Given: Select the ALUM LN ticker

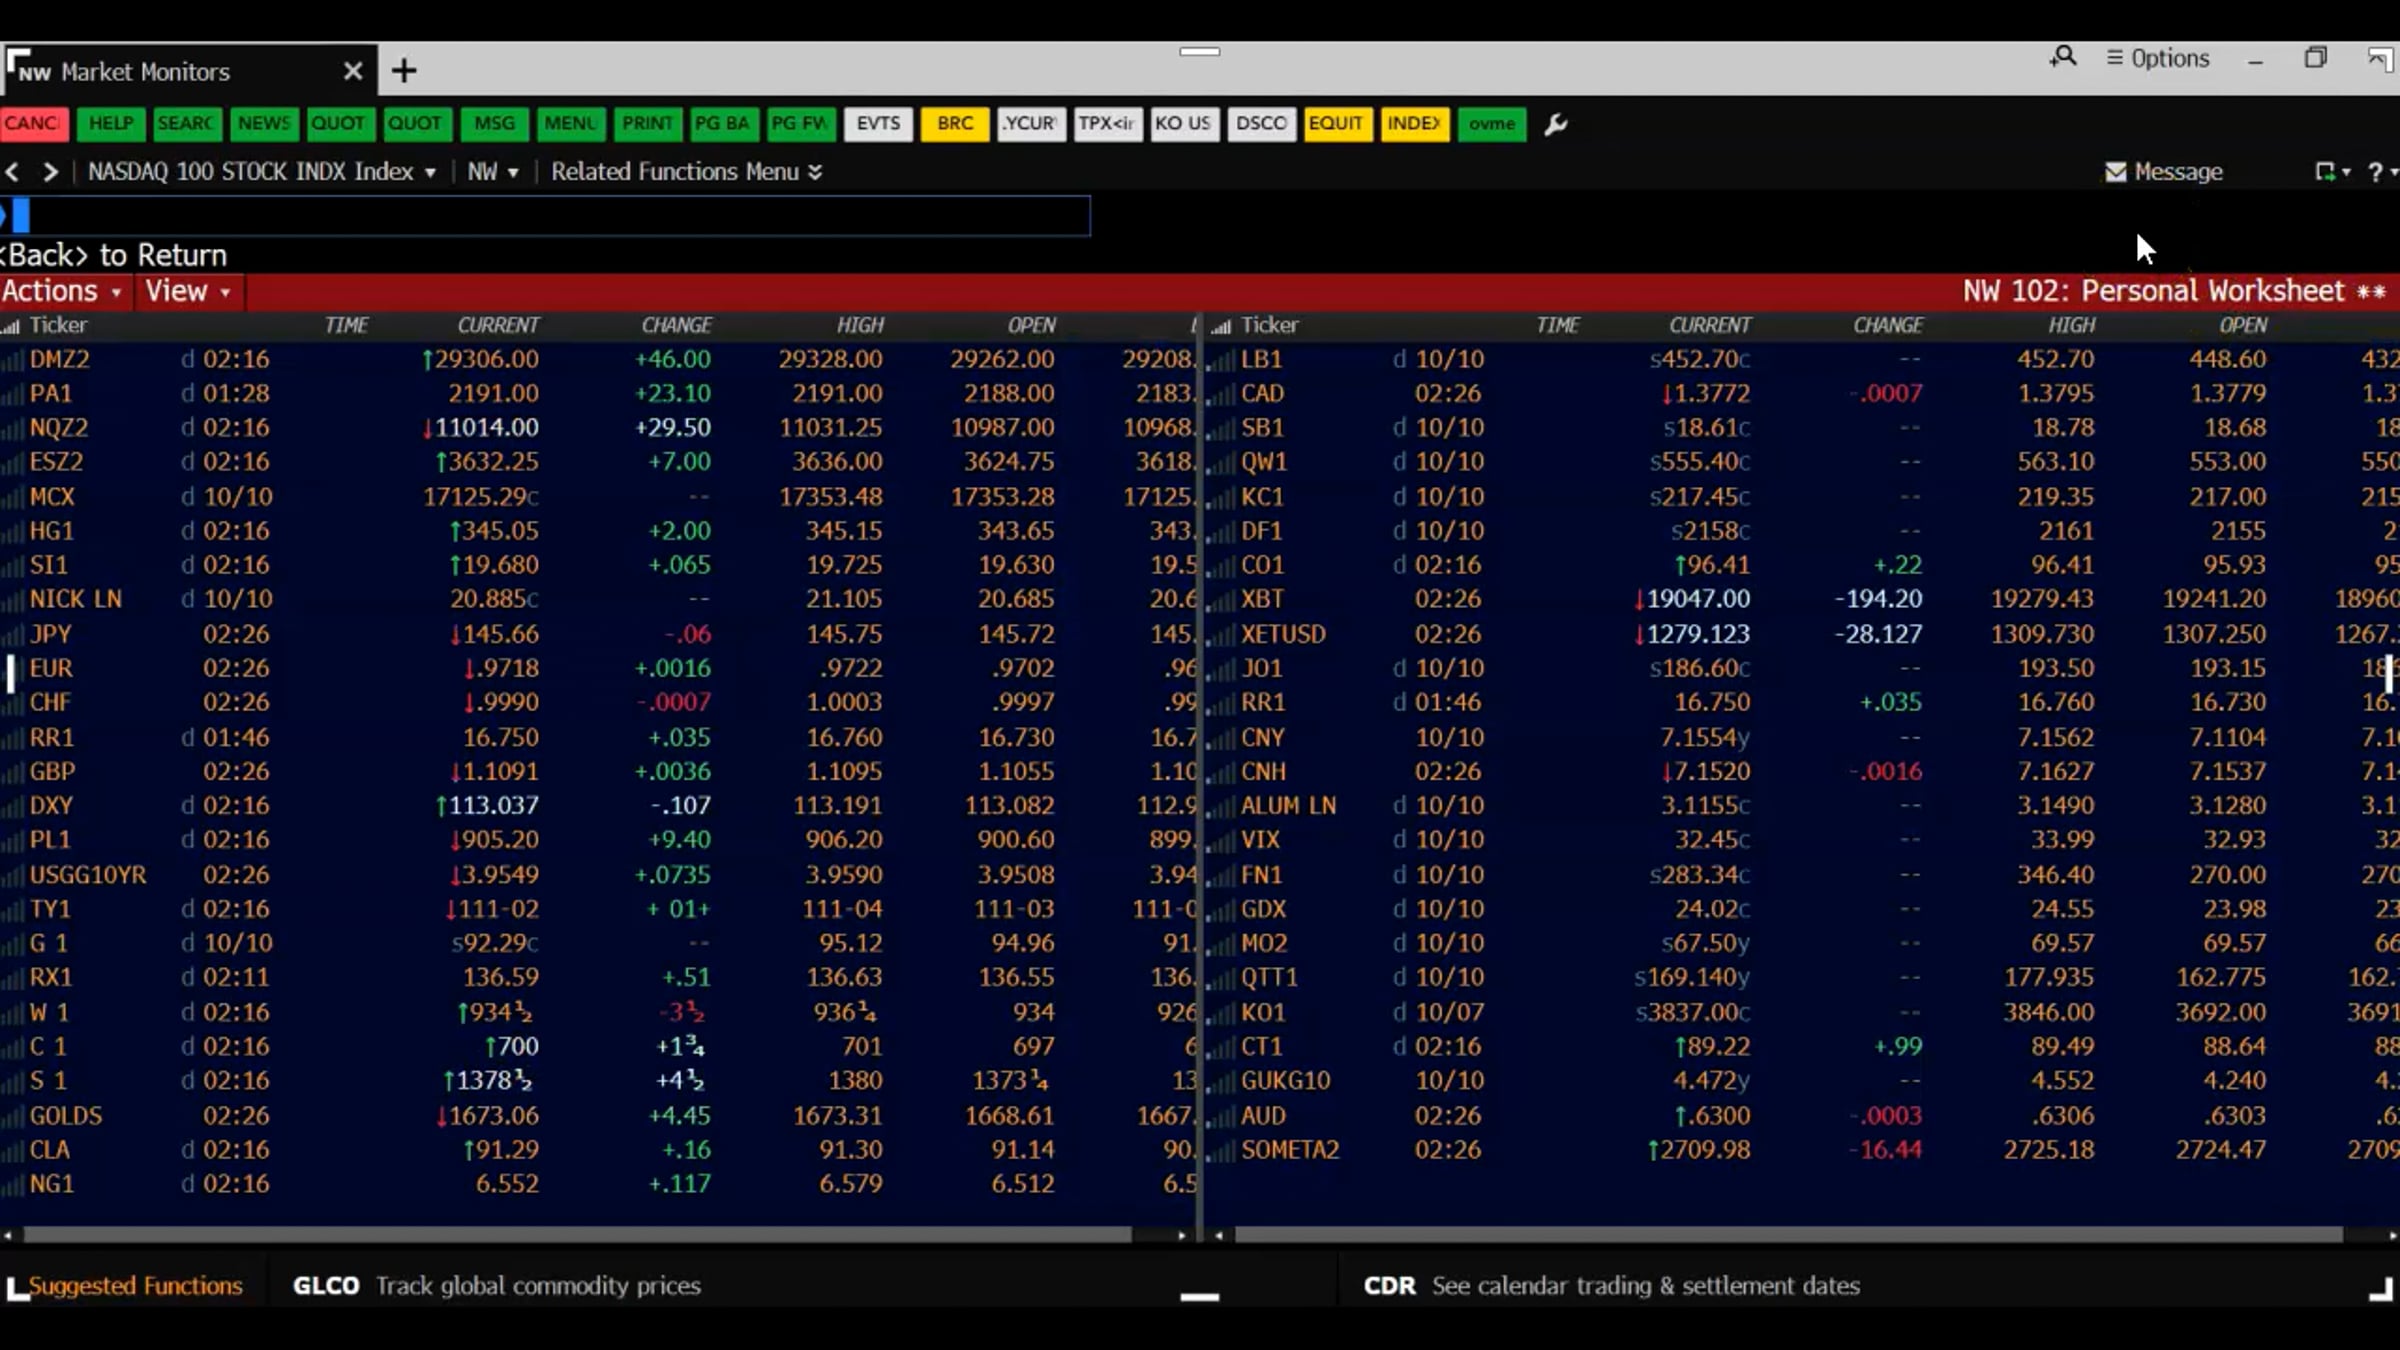Looking at the screenshot, I should point(1288,806).
